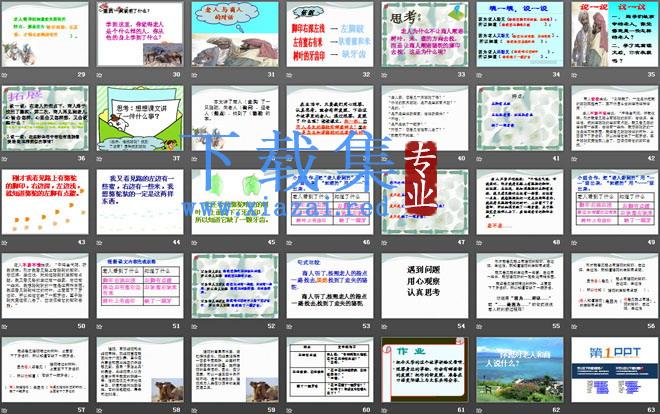Click the animation star icon under slide 50
Screen dimensions: 660x414
coord(4,326)
